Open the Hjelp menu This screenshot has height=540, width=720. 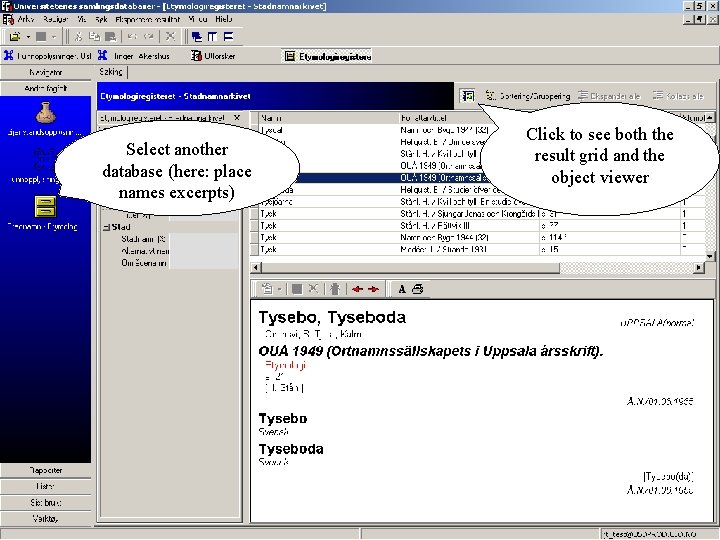click(224, 19)
